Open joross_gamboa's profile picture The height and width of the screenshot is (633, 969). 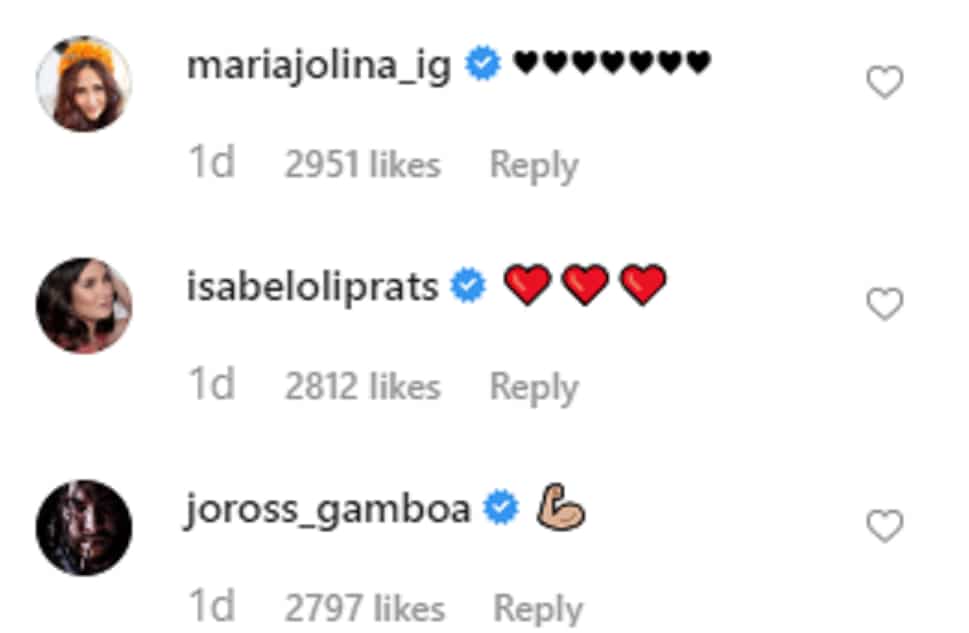point(83,527)
